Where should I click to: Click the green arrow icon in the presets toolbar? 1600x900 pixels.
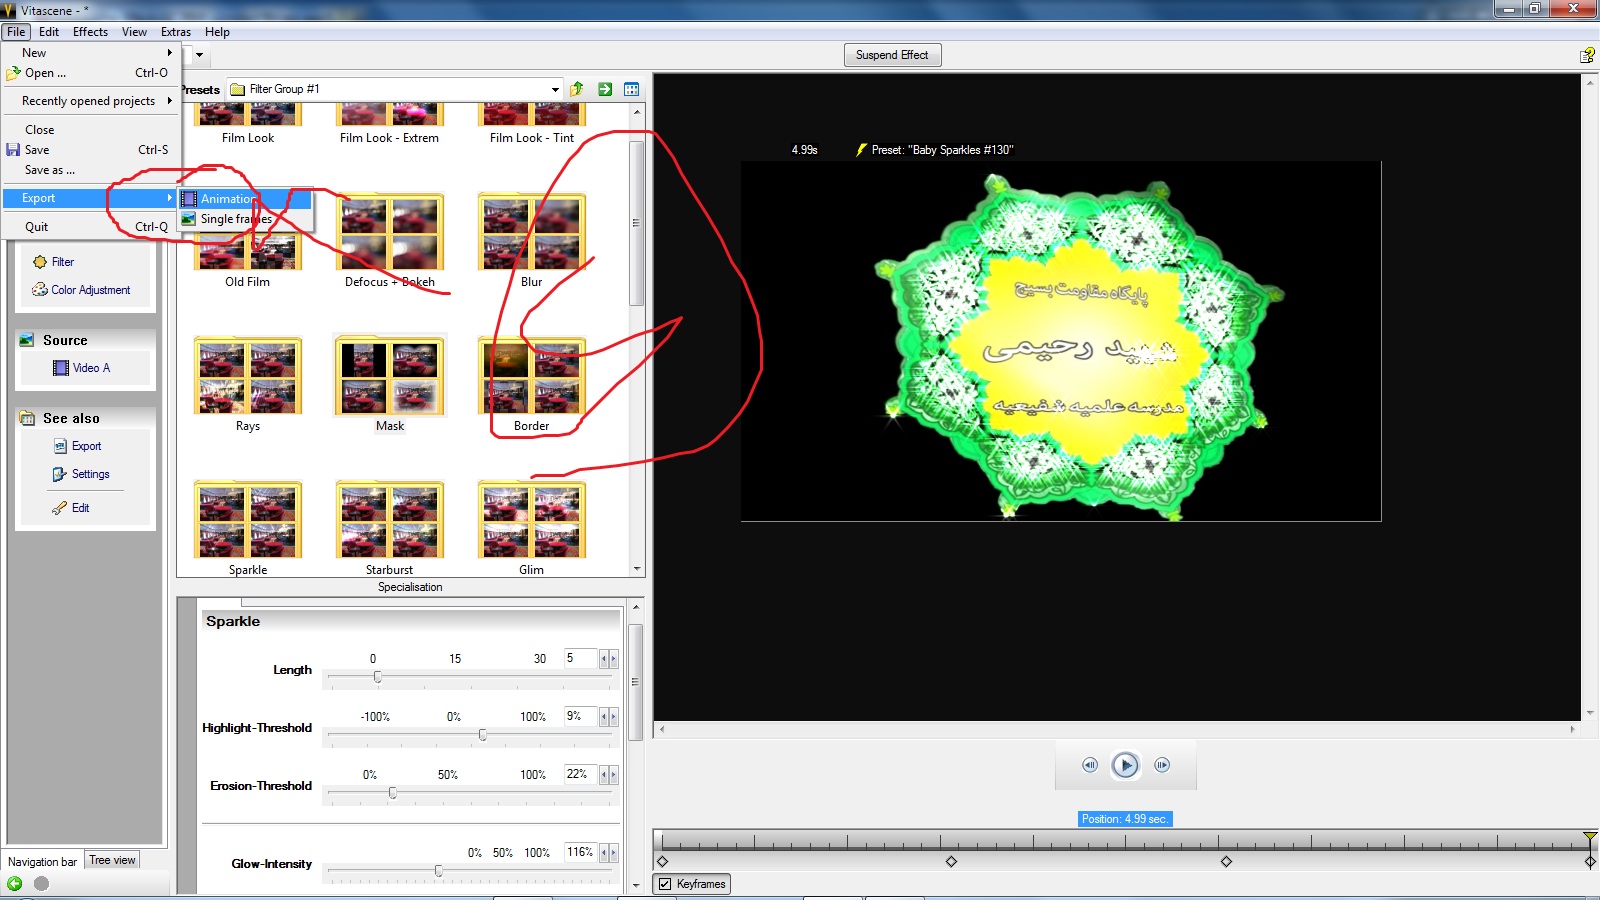(x=605, y=89)
